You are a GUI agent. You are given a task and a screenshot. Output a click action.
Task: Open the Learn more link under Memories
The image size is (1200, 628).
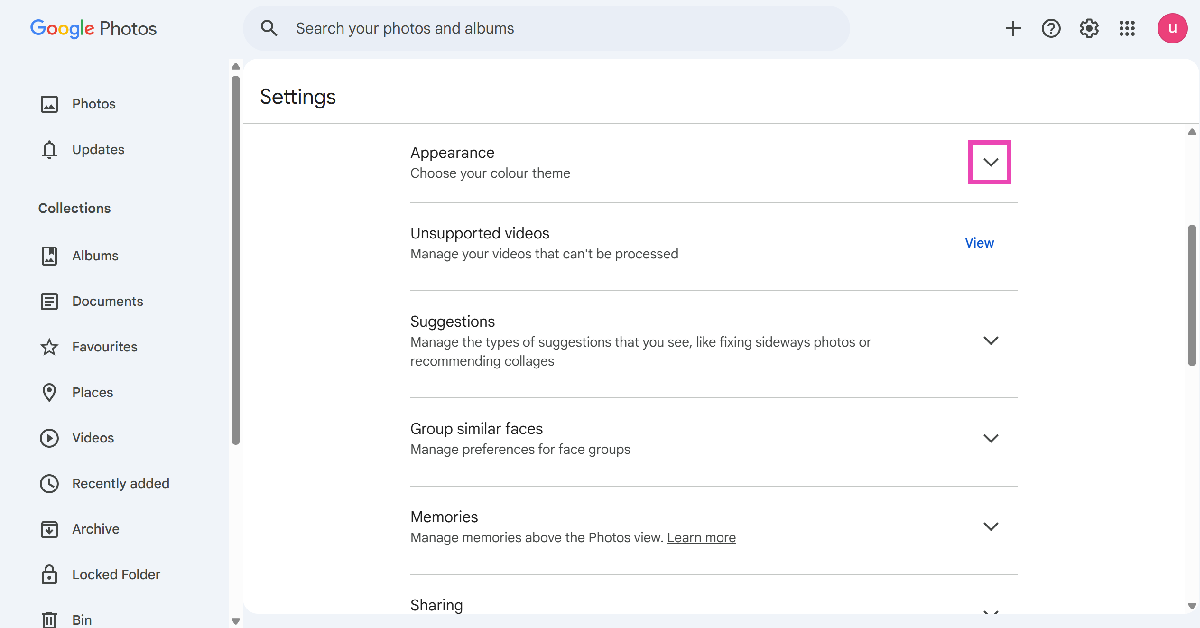tap(701, 538)
